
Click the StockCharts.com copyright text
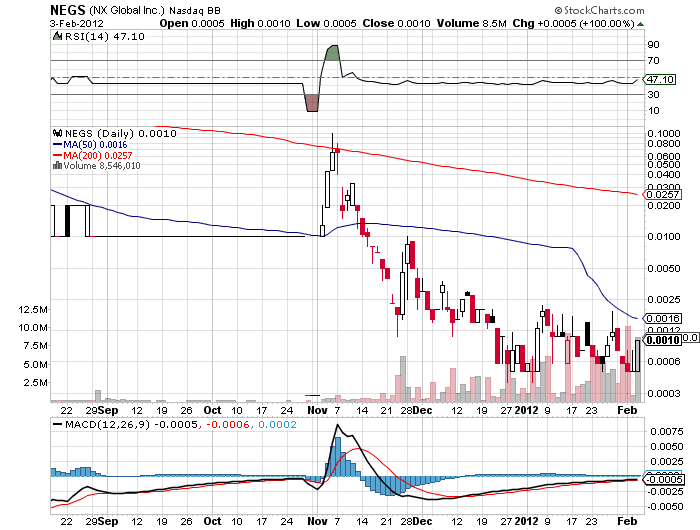pyautogui.click(x=600, y=10)
